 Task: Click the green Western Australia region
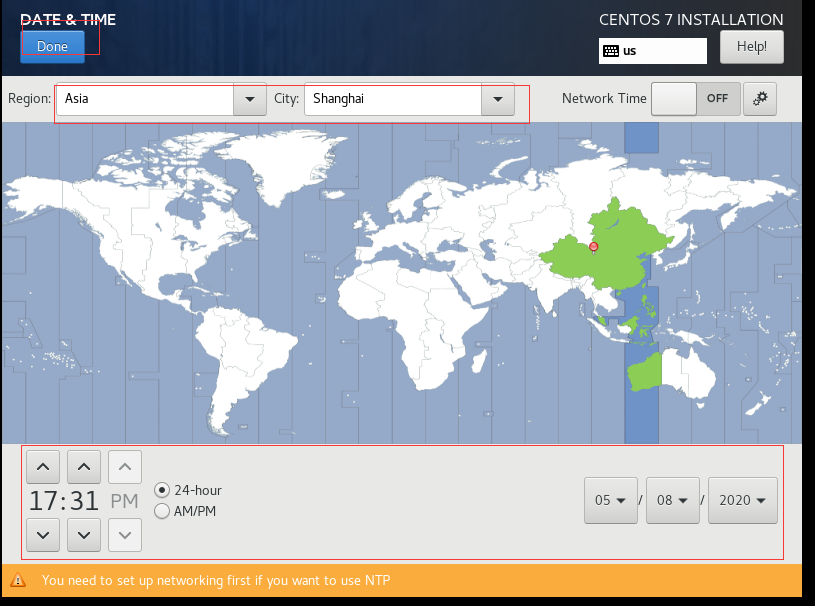(x=645, y=372)
